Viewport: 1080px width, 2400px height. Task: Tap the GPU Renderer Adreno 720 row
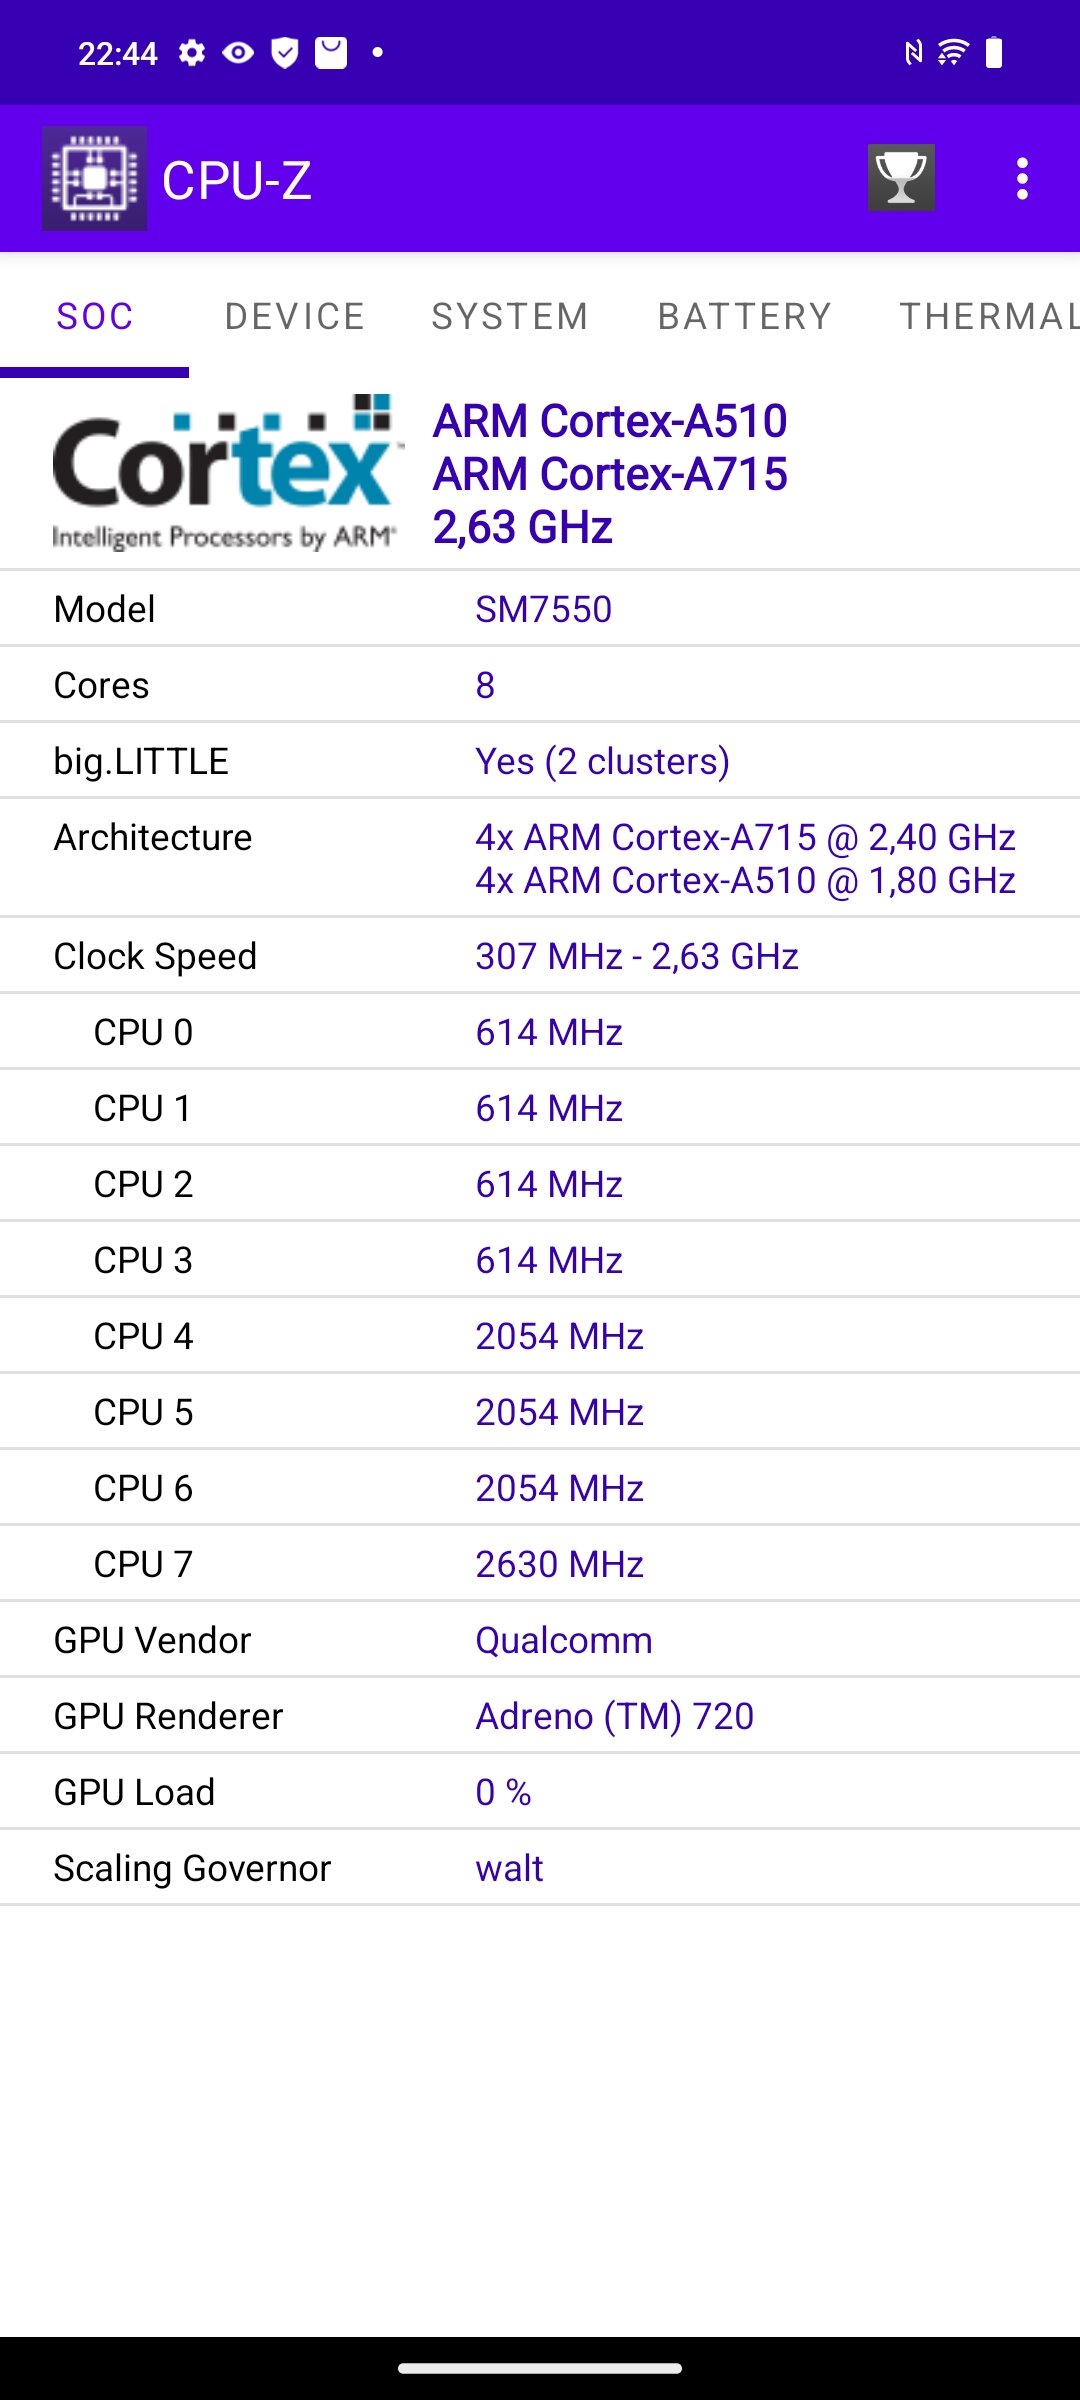(540, 1716)
